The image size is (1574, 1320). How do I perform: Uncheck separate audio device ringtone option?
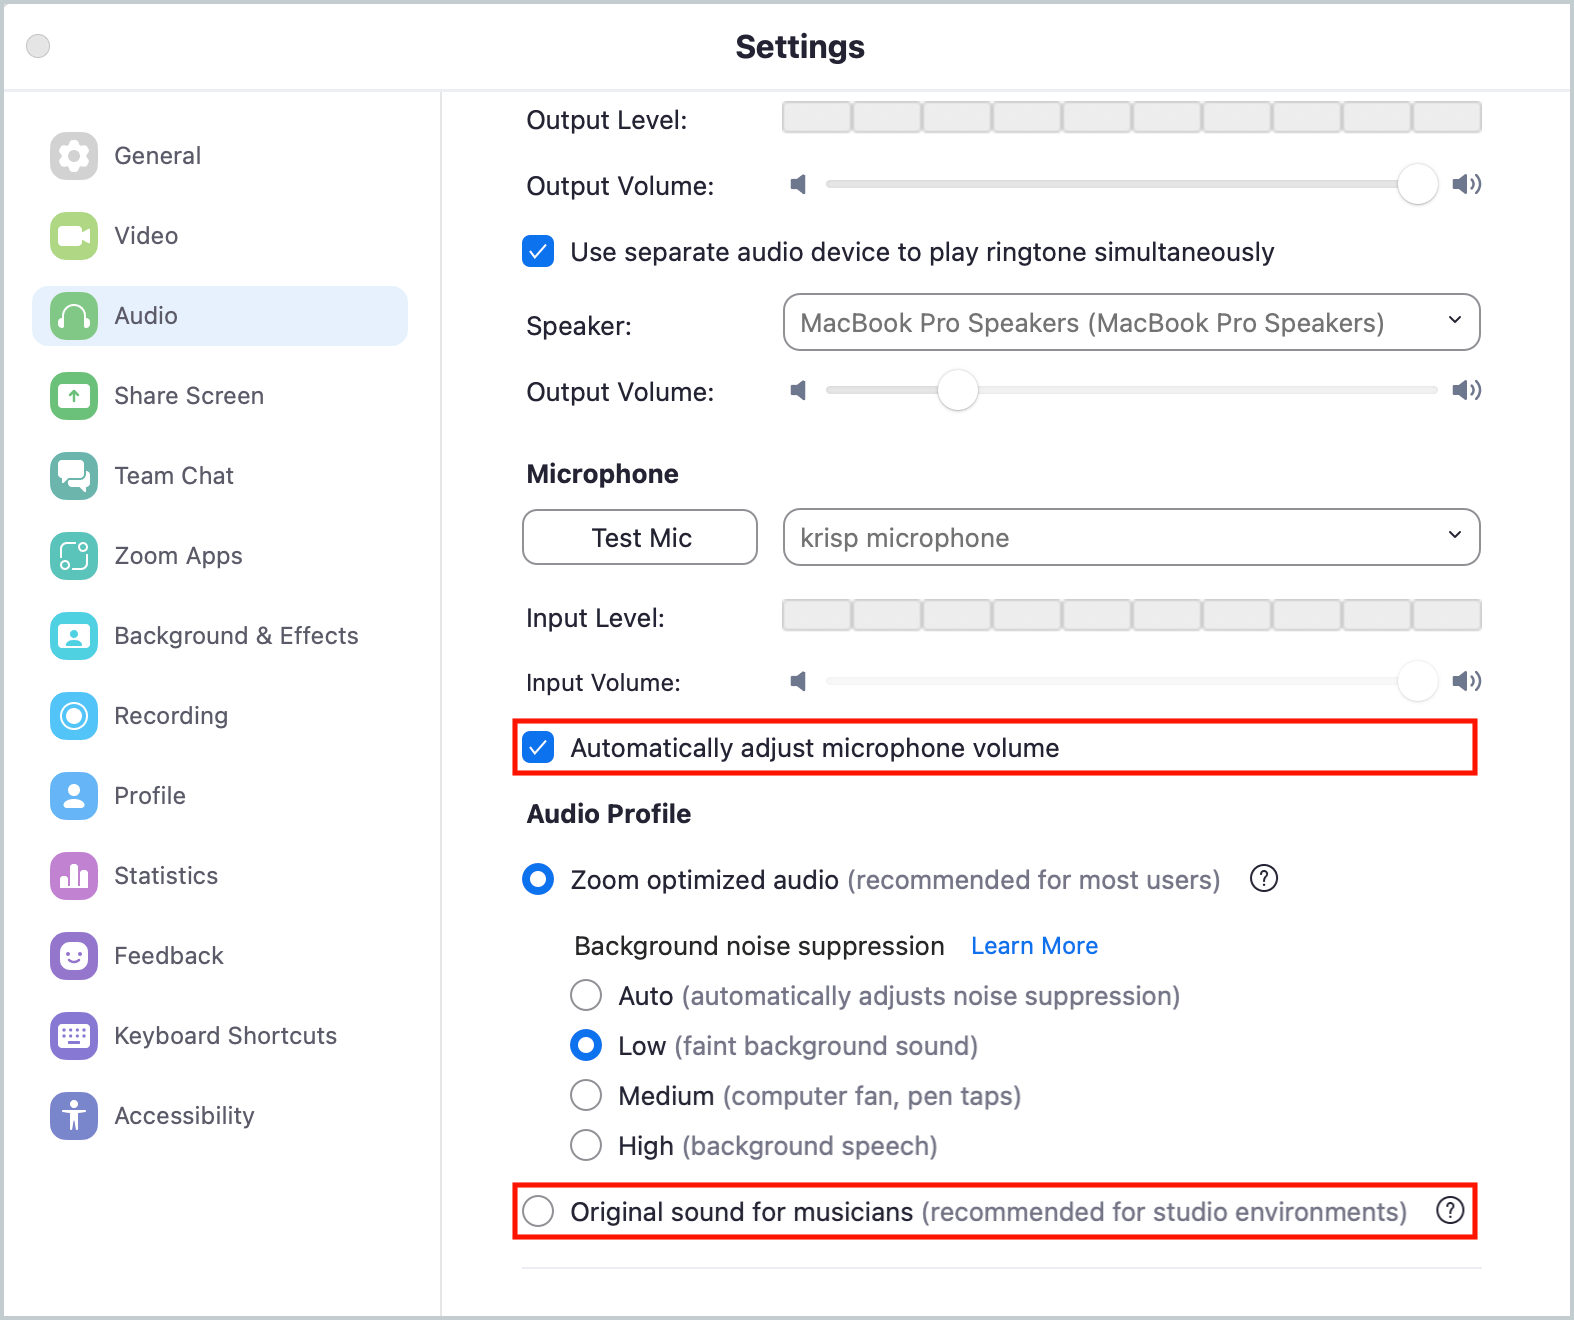[538, 251]
